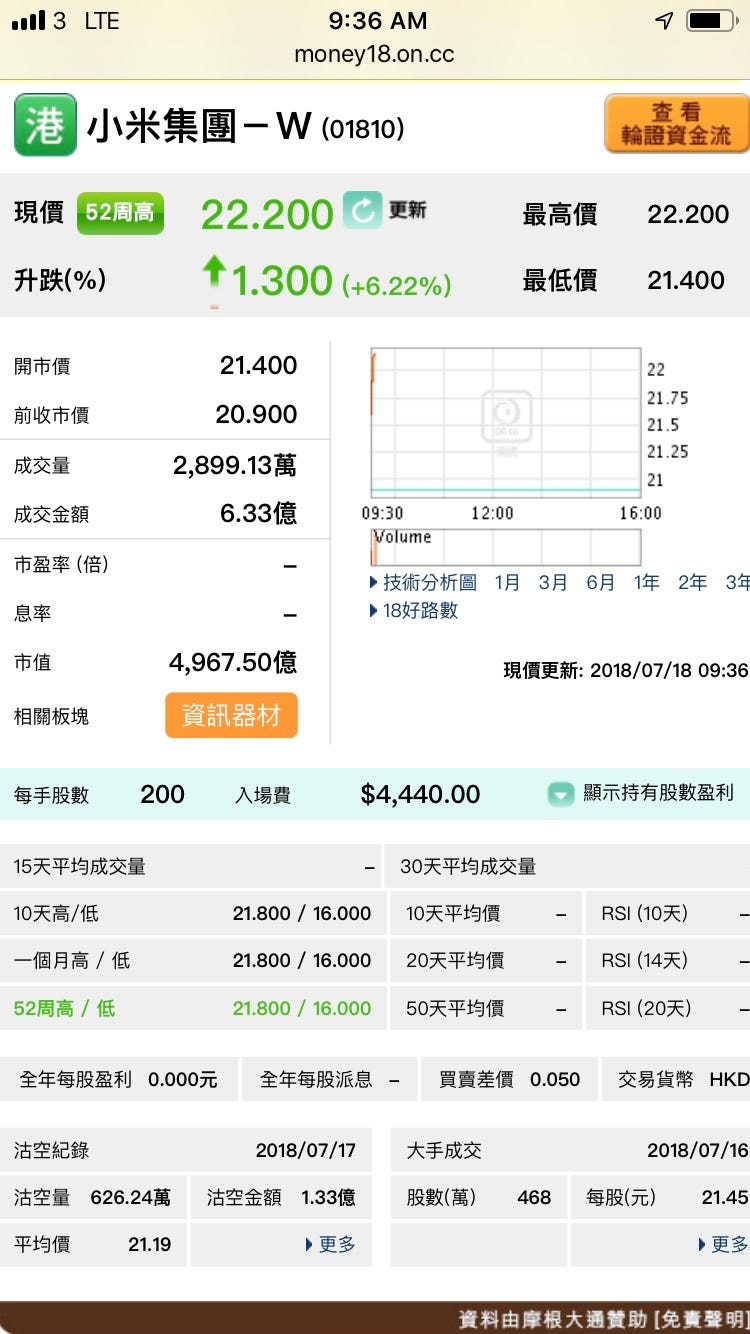Select 成交金額 value 6.33億
The width and height of the screenshot is (750, 1334).
point(258,514)
